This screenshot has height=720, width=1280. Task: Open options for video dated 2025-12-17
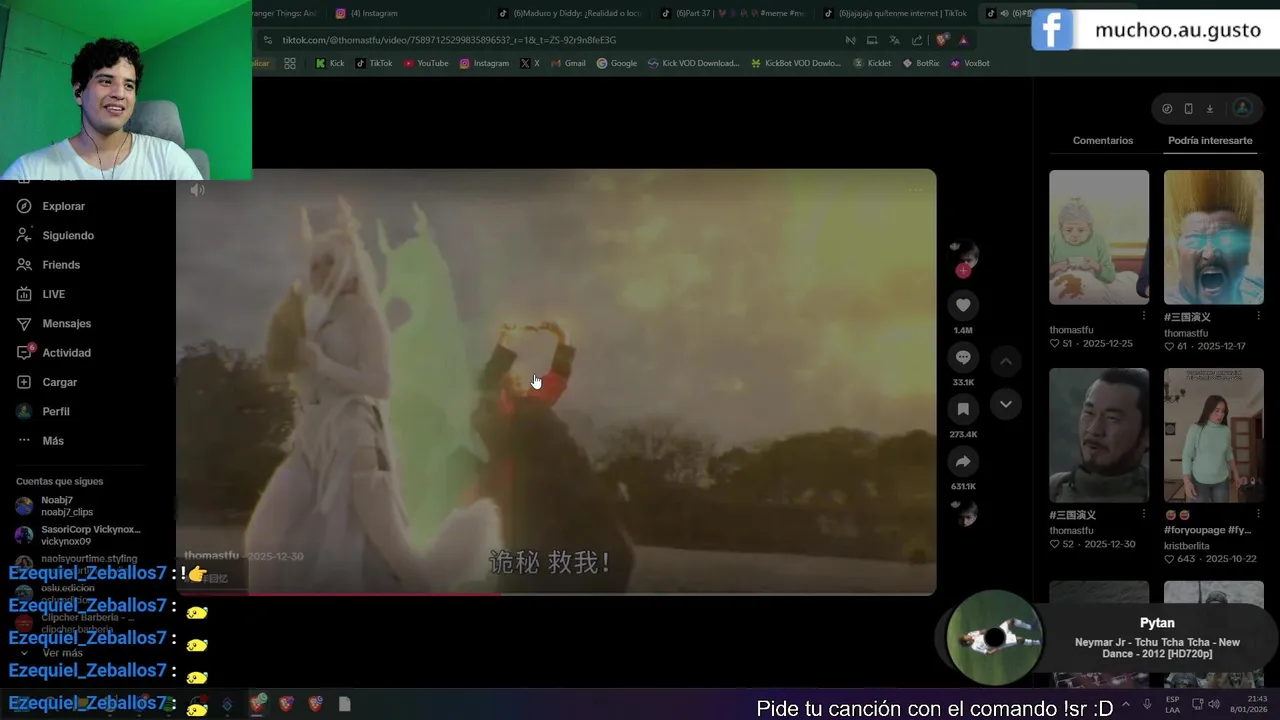click(1259, 316)
